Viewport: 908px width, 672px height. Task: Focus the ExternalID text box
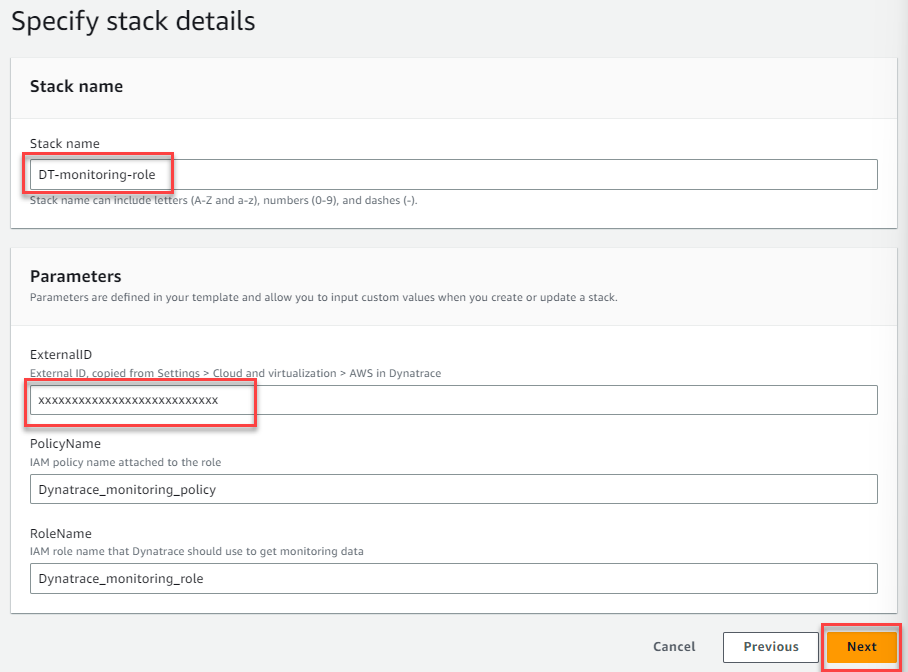[x=452, y=400]
